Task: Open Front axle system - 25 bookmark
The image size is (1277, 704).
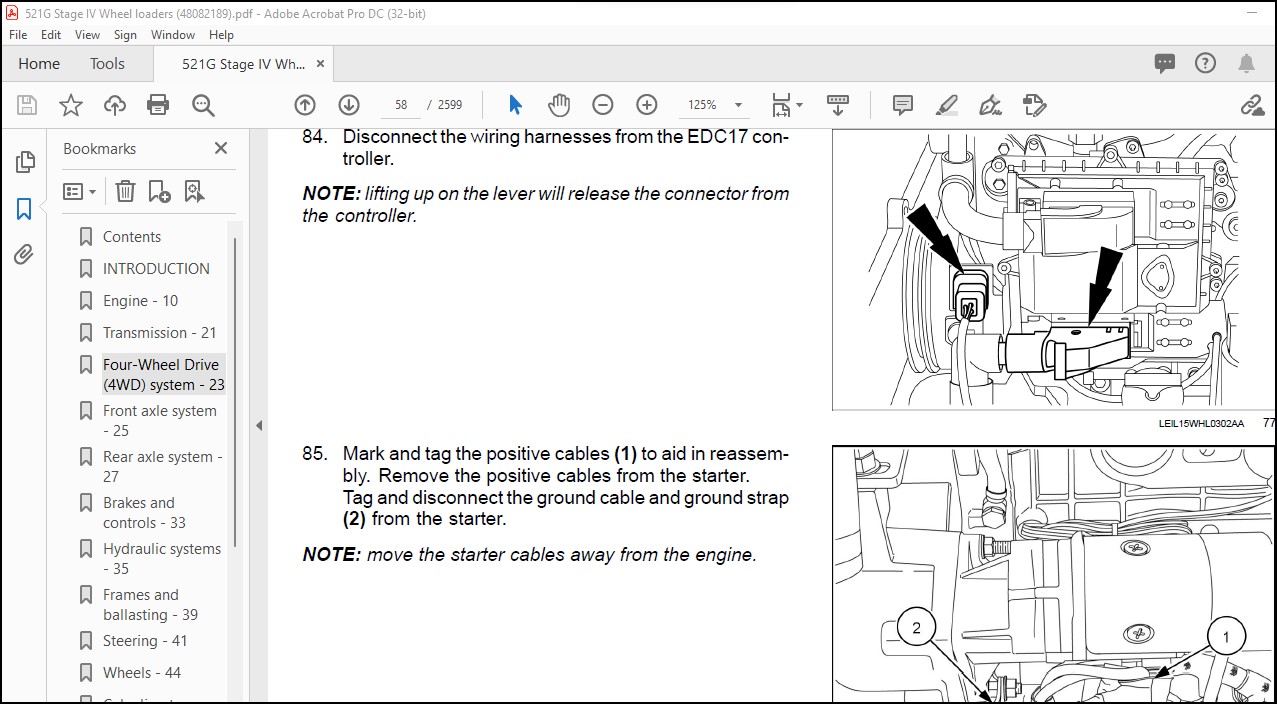Action: 159,421
